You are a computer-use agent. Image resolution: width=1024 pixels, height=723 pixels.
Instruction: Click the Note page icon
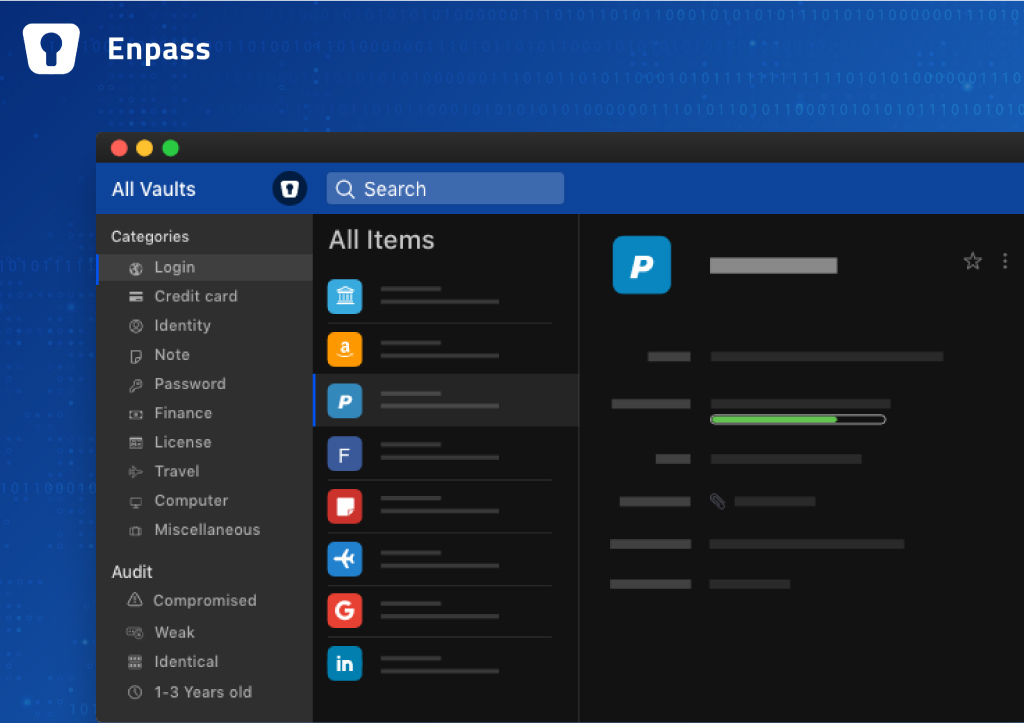tap(136, 356)
